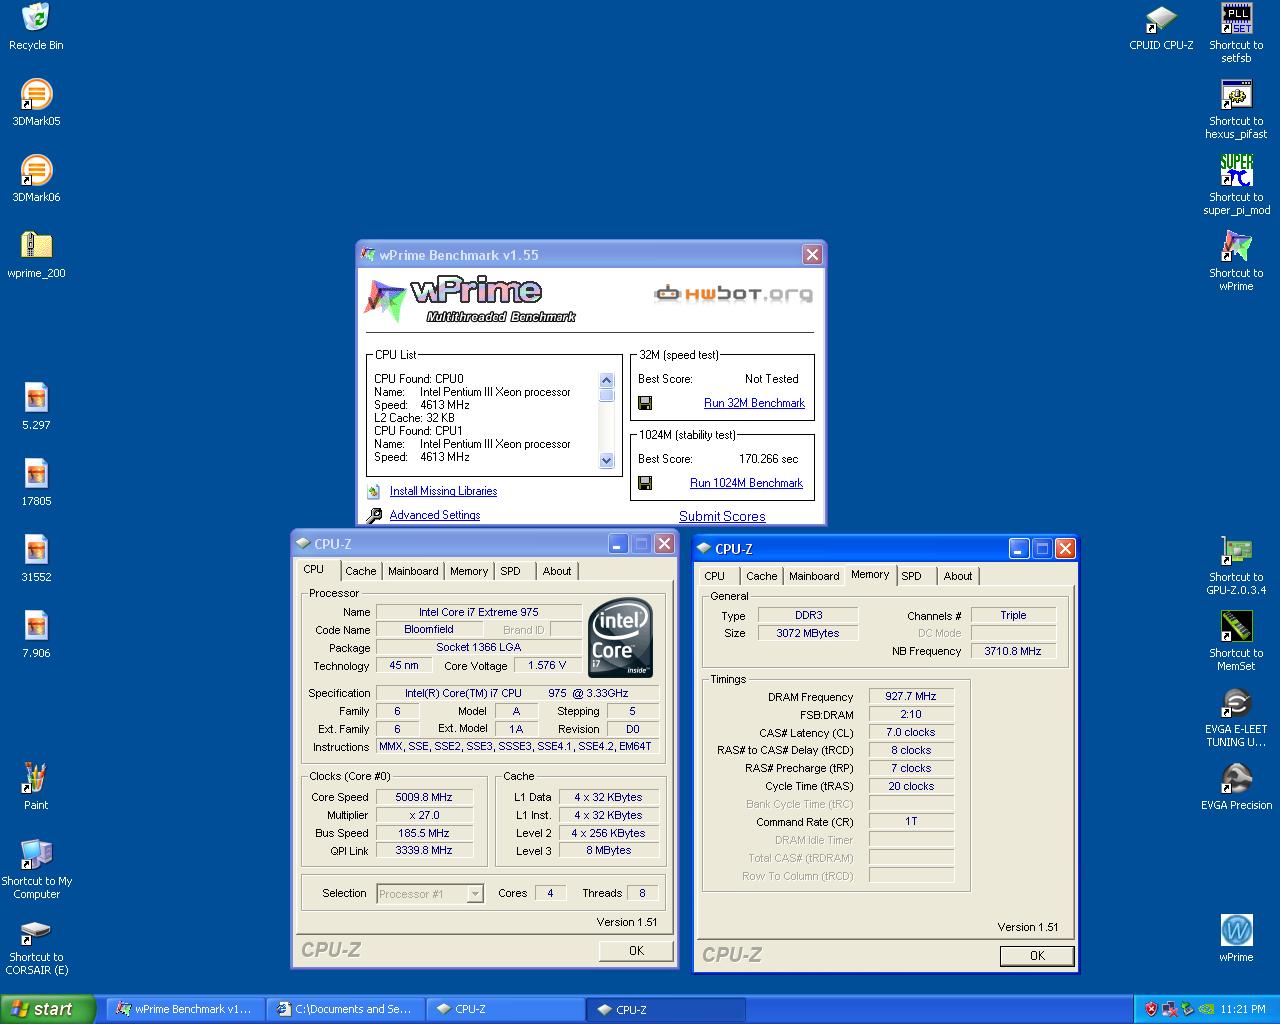Click save icon beside Run 1024M Benchmark
Viewport: 1280px width, 1024px height.
tap(645, 483)
